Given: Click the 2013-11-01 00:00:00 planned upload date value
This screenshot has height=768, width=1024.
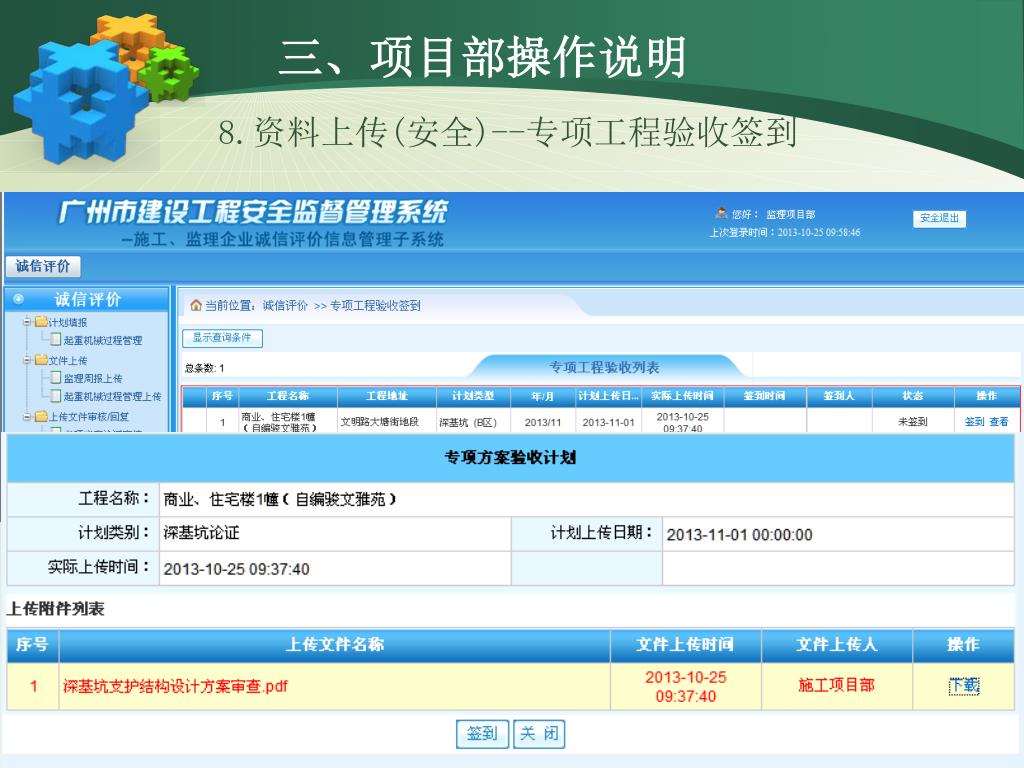Looking at the screenshot, I should (739, 535).
